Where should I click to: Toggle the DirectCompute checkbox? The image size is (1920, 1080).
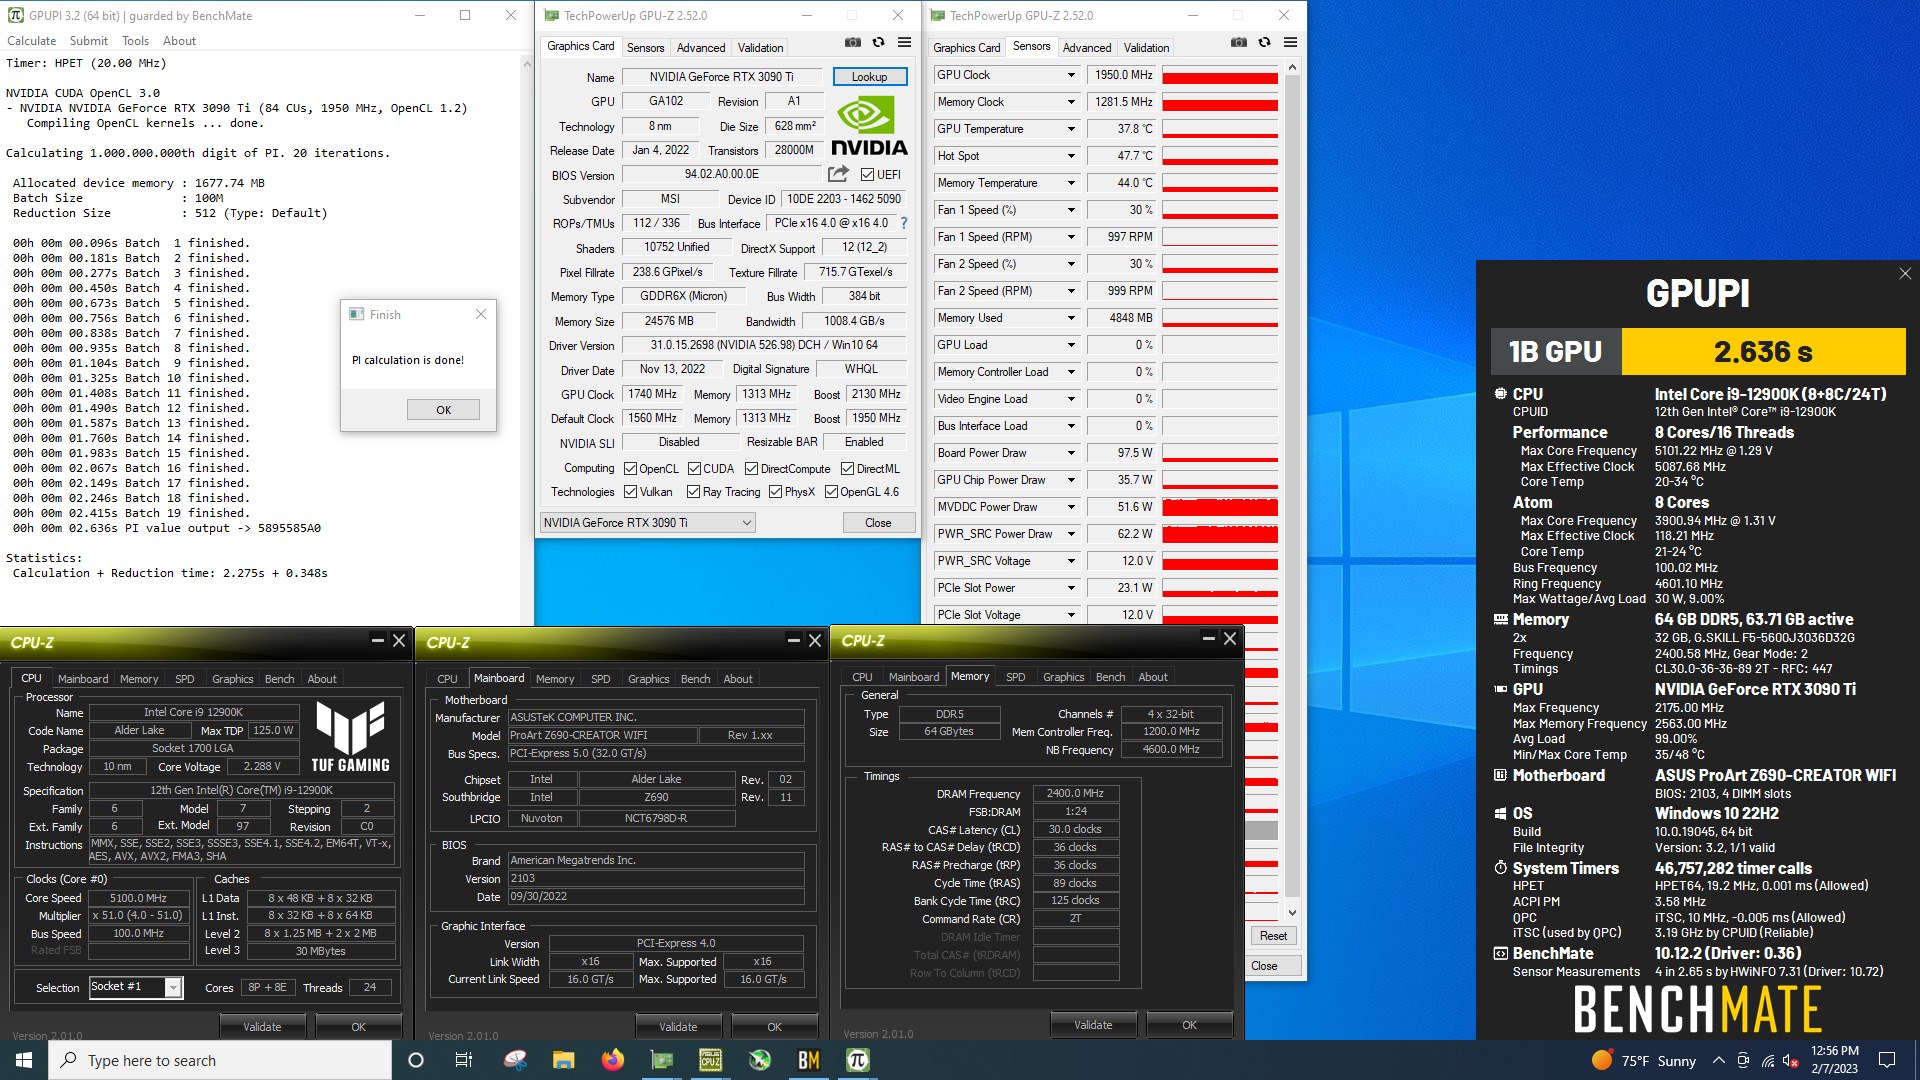click(752, 468)
